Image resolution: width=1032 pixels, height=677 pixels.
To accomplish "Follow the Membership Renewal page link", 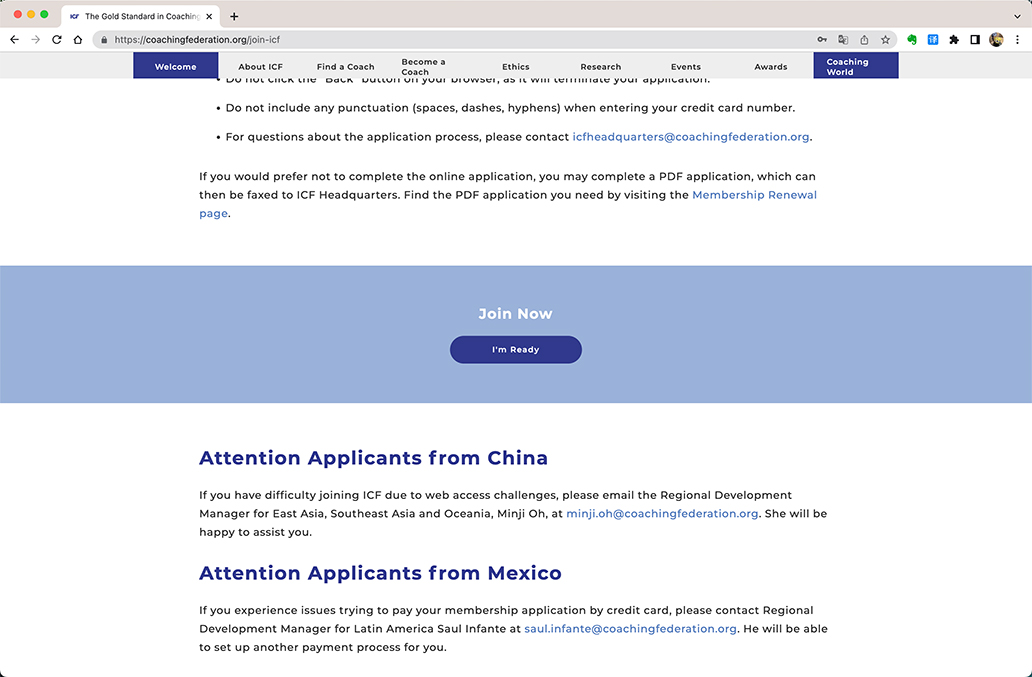I will [754, 195].
